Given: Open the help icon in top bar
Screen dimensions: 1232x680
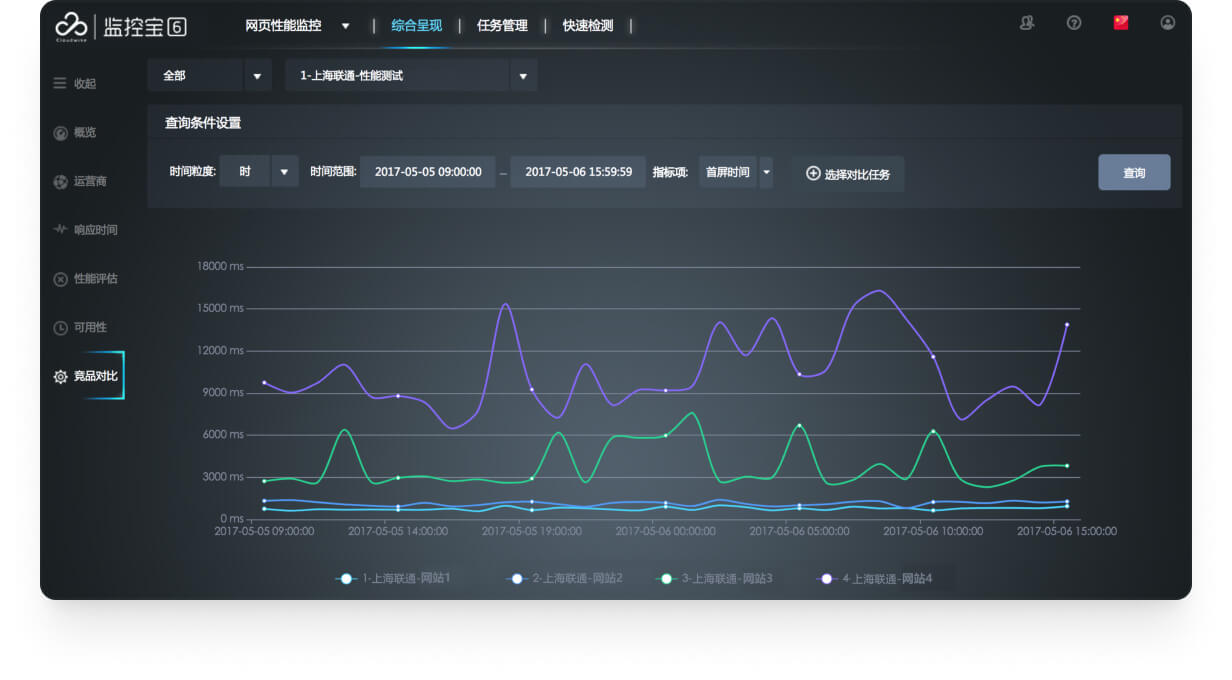Looking at the screenshot, I should coord(1074,22).
